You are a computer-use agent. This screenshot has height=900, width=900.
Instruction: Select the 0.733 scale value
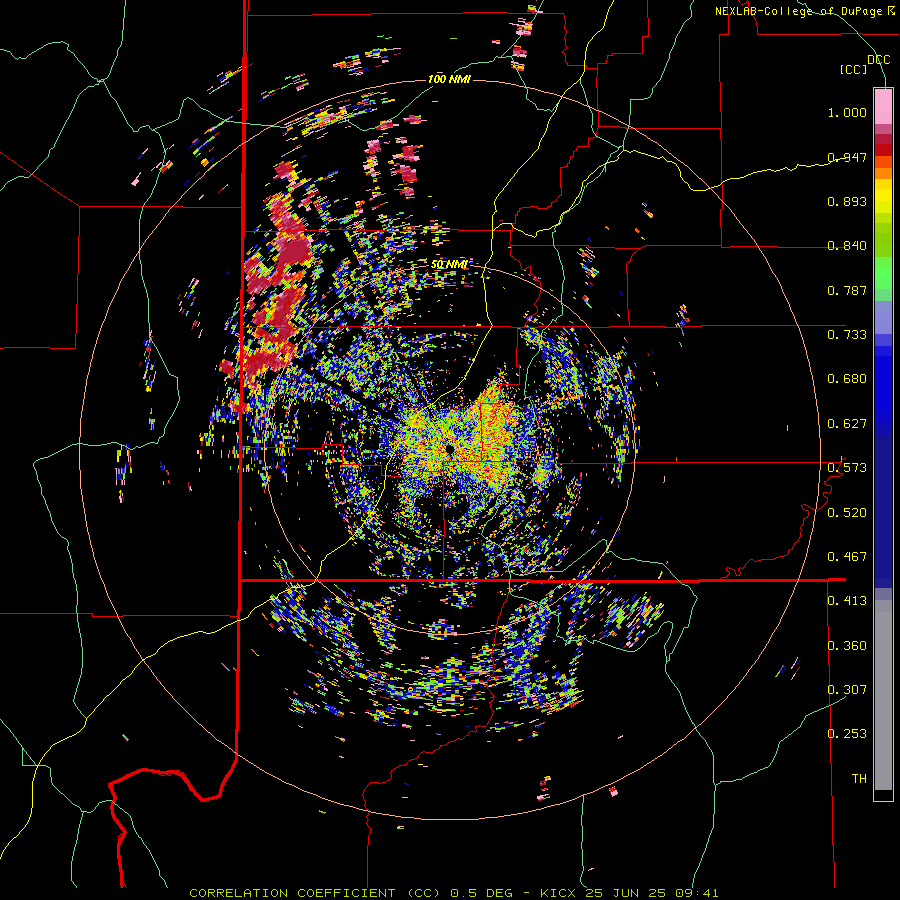pyautogui.click(x=847, y=335)
